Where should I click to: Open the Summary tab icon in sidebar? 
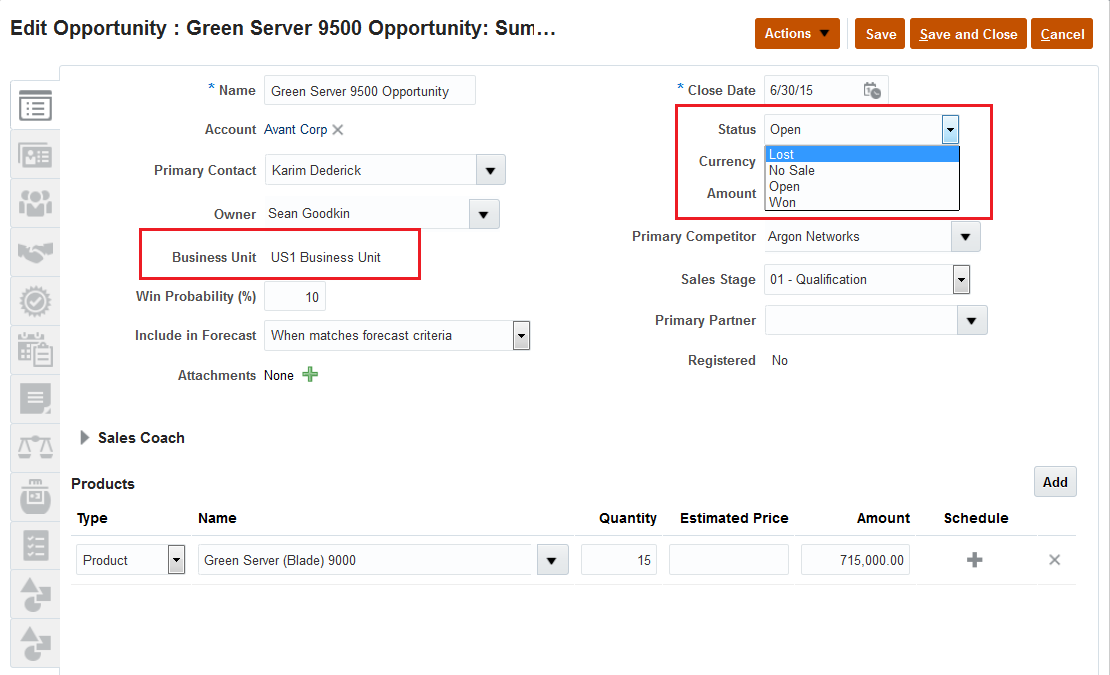[x=35, y=105]
